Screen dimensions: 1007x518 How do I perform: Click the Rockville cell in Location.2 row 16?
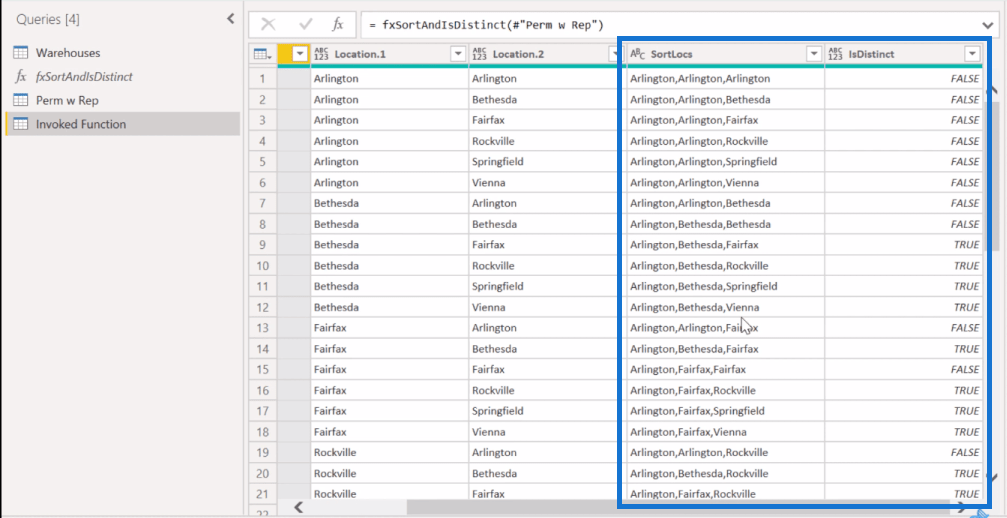click(547, 390)
